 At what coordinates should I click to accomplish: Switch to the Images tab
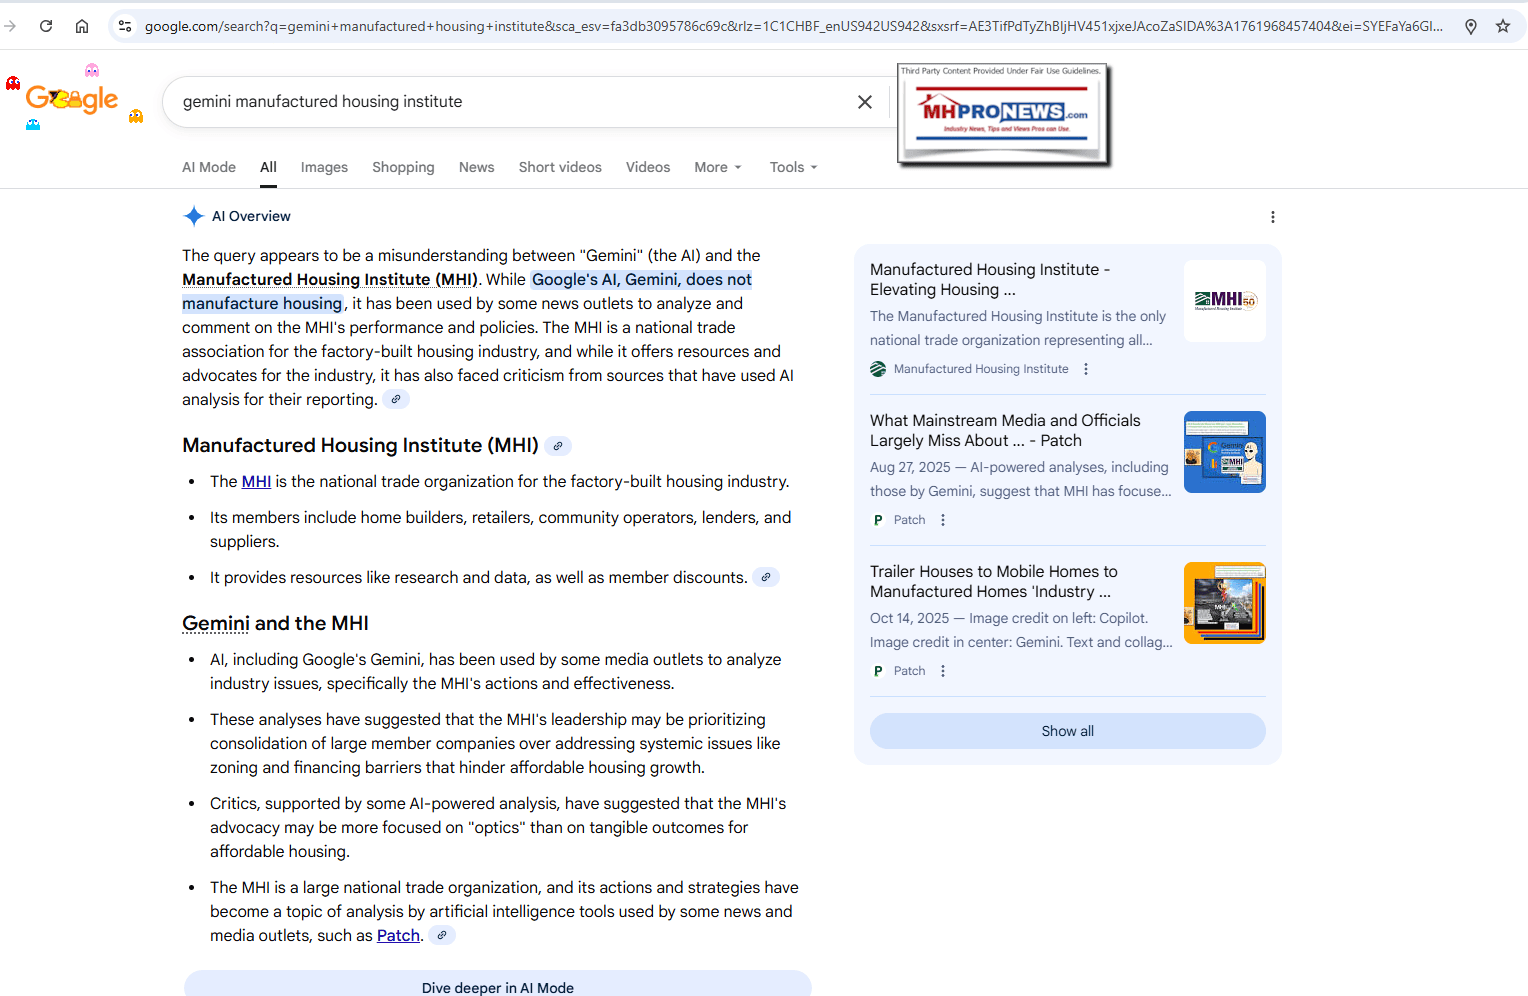point(324,167)
